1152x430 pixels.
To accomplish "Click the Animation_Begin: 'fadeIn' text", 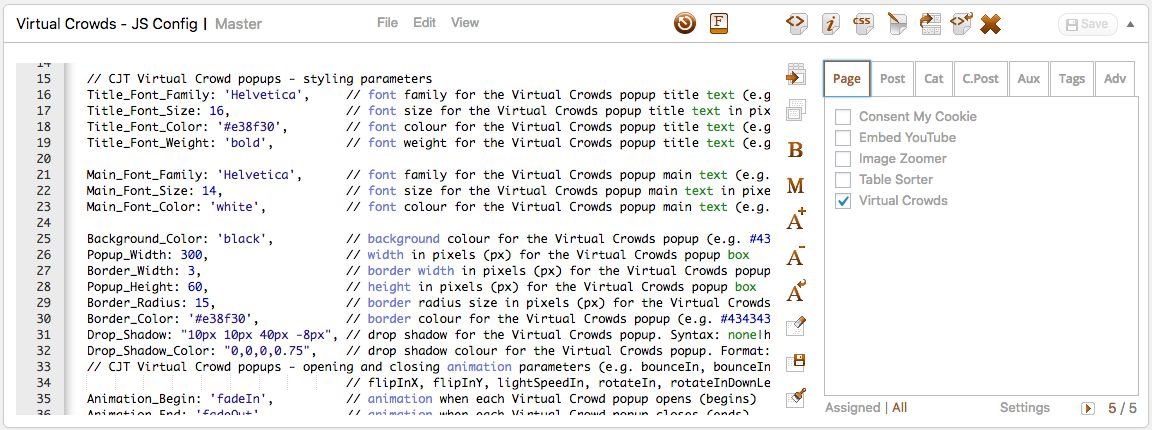I will coord(180,399).
